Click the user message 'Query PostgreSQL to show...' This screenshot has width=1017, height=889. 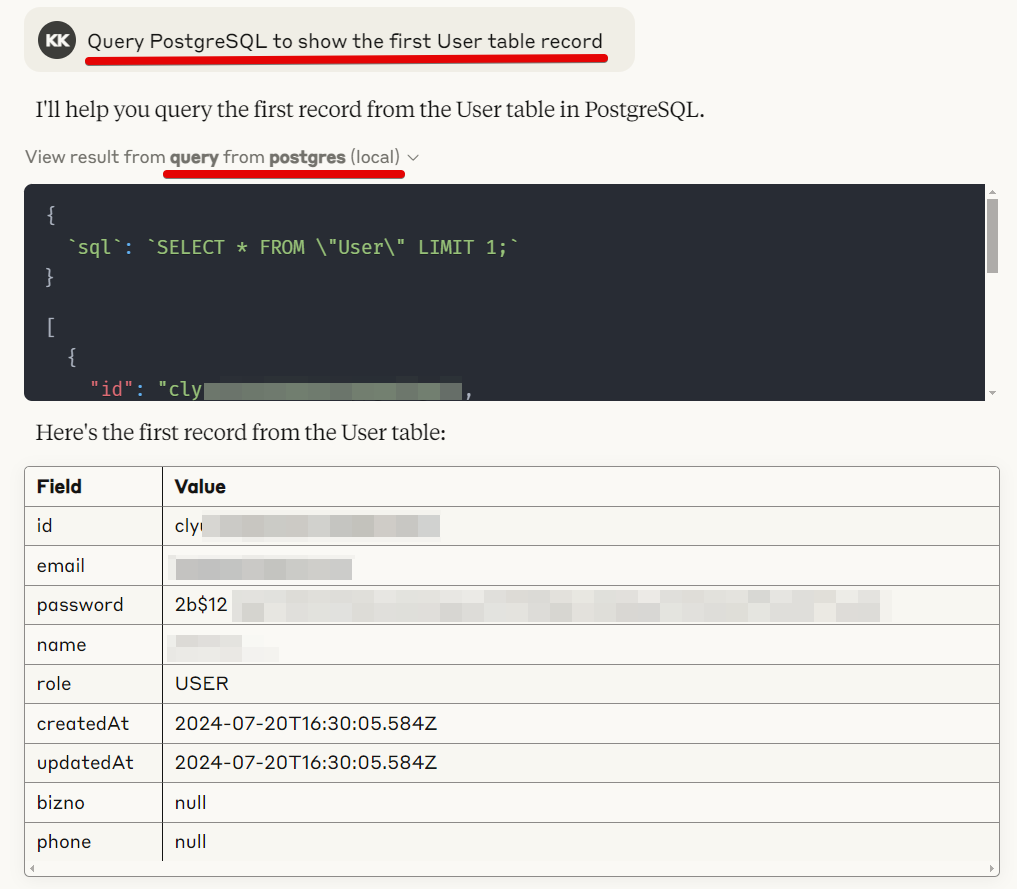click(x=345, y=41)
